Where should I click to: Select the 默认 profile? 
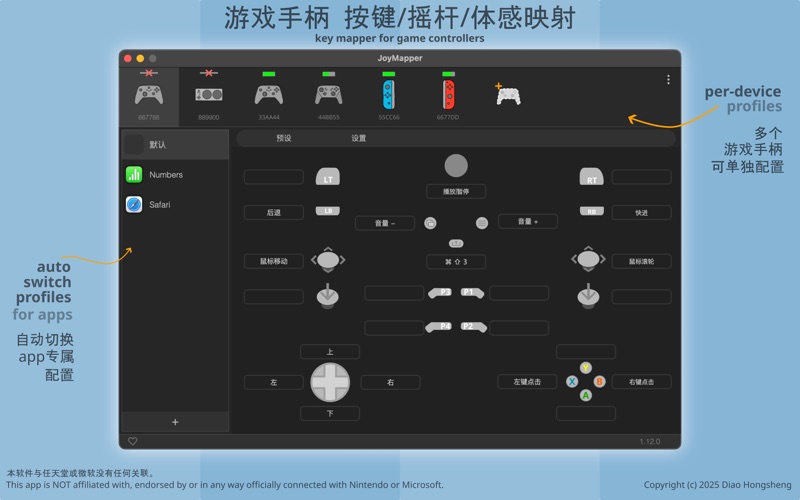174,145
